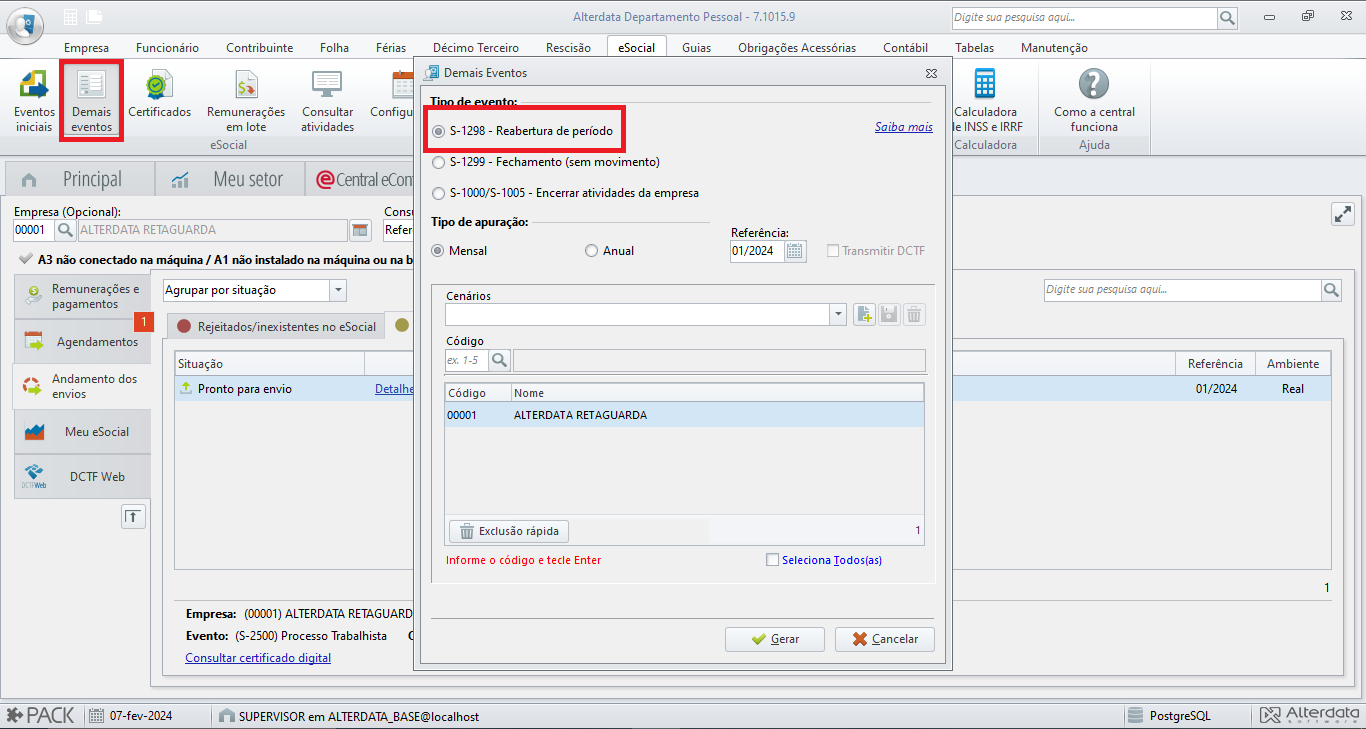Open the Folha ribbon tab
This screenshot has height=729, width=1366.
pyautogui.click(x=334, y=47)
